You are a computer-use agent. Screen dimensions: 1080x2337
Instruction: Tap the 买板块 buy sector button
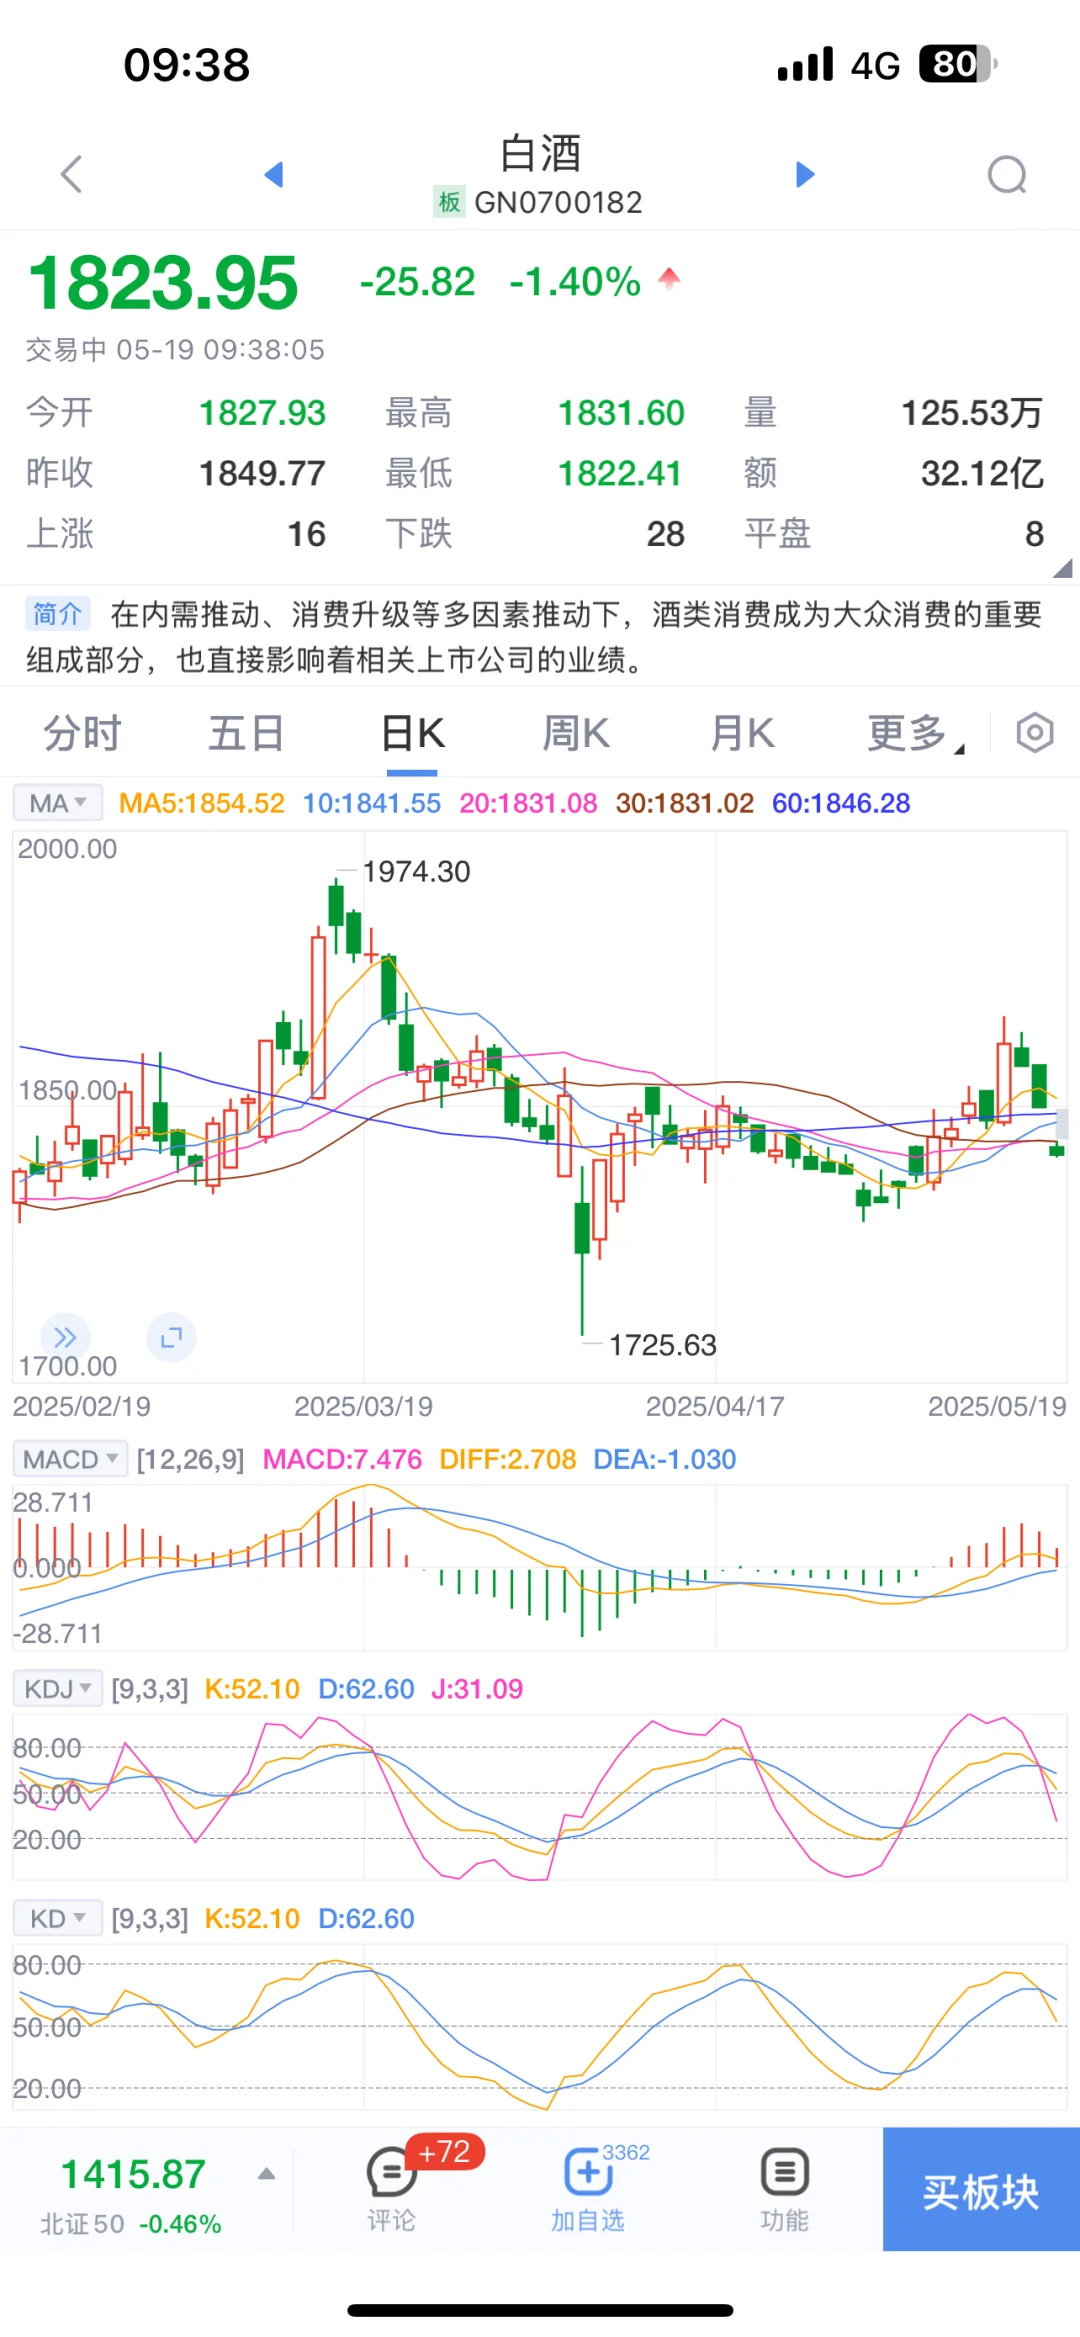click(x=981, y=2189)
